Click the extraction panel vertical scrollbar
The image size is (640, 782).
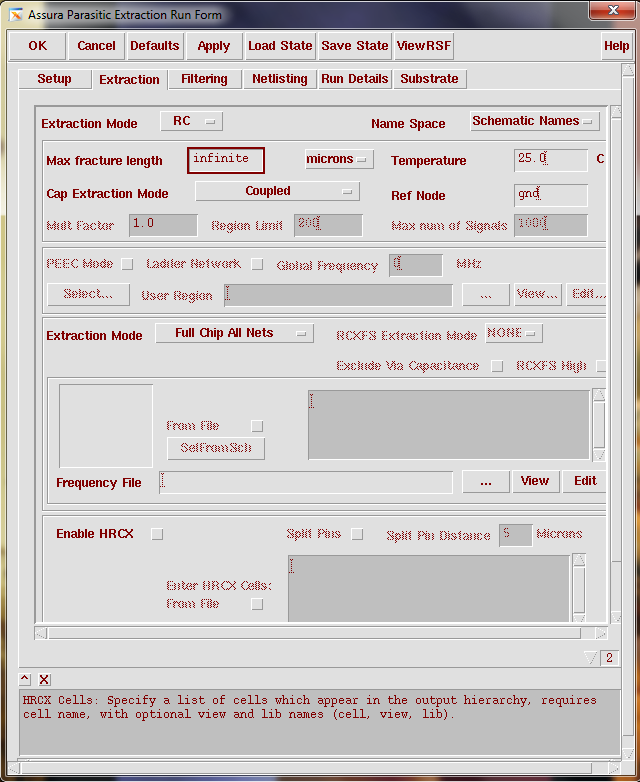616,364
